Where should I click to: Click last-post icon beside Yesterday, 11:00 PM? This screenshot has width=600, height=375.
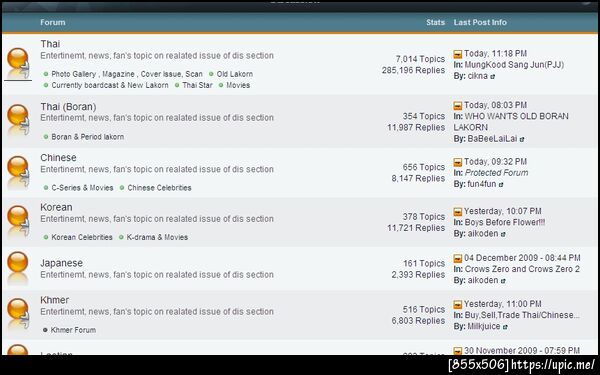(x=458, y=305)
